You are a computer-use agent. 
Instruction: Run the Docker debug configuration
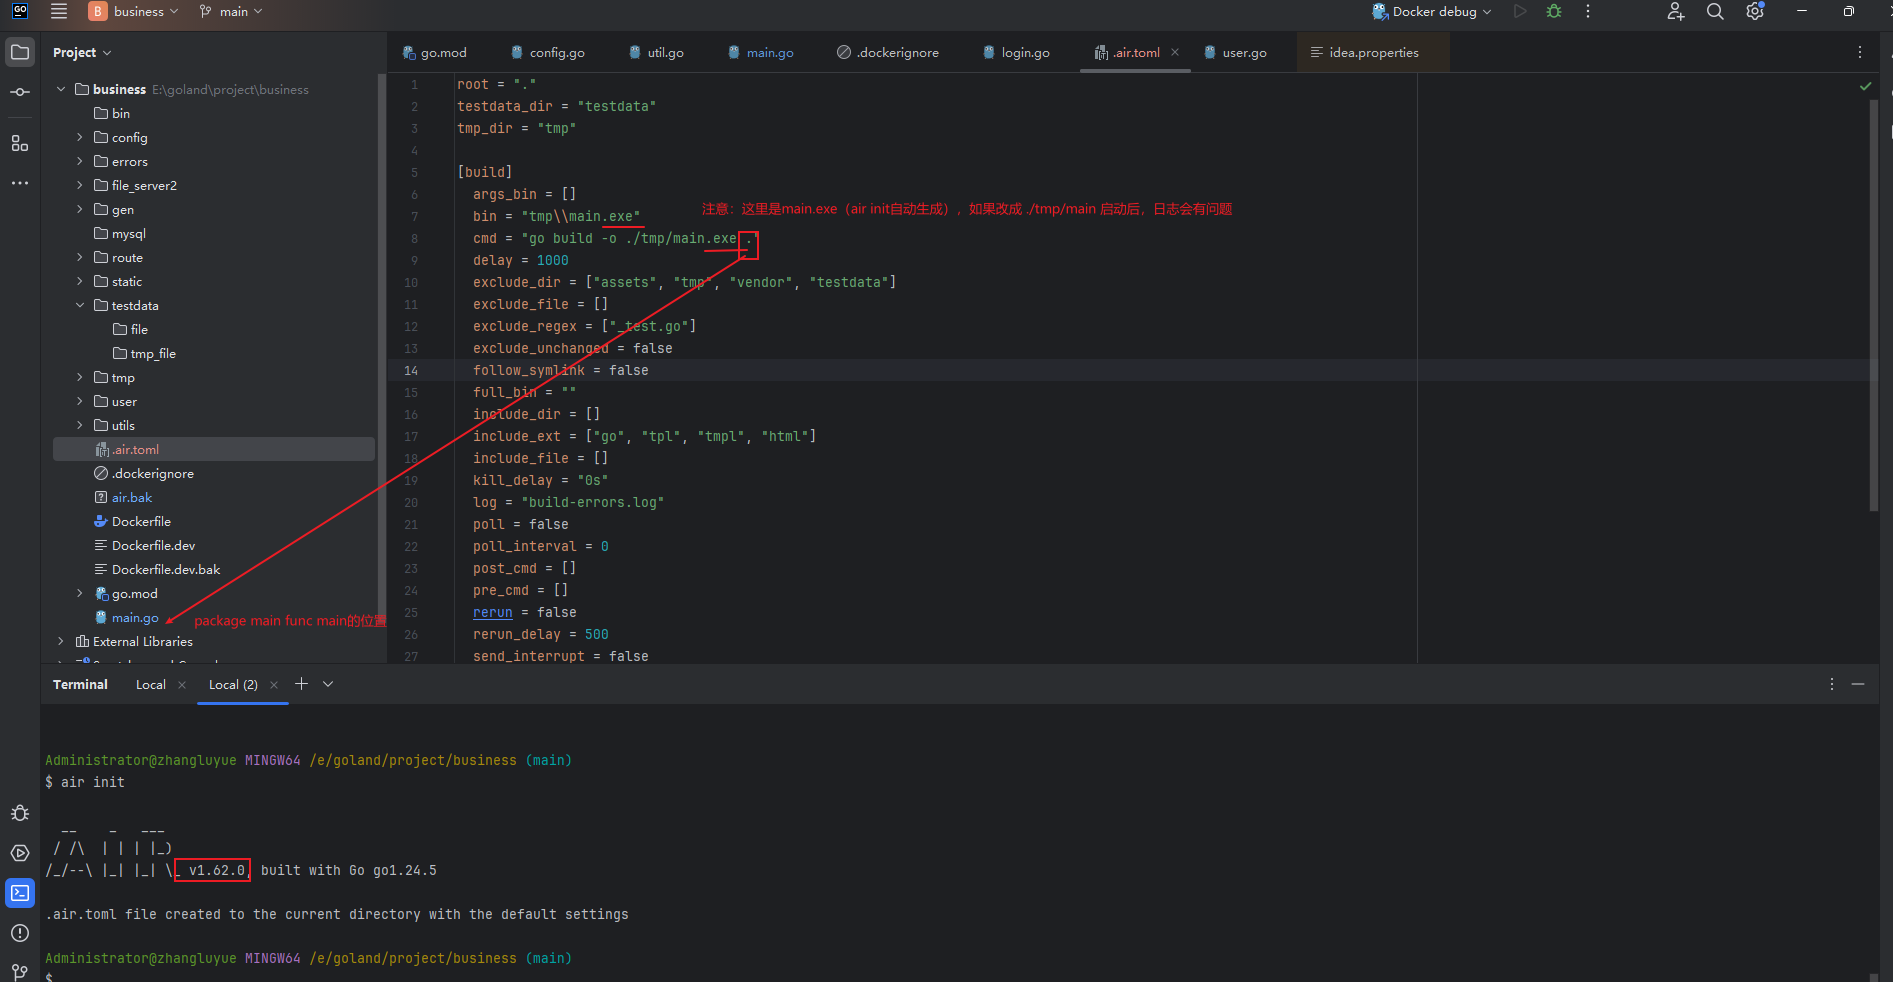point(1520,11)
